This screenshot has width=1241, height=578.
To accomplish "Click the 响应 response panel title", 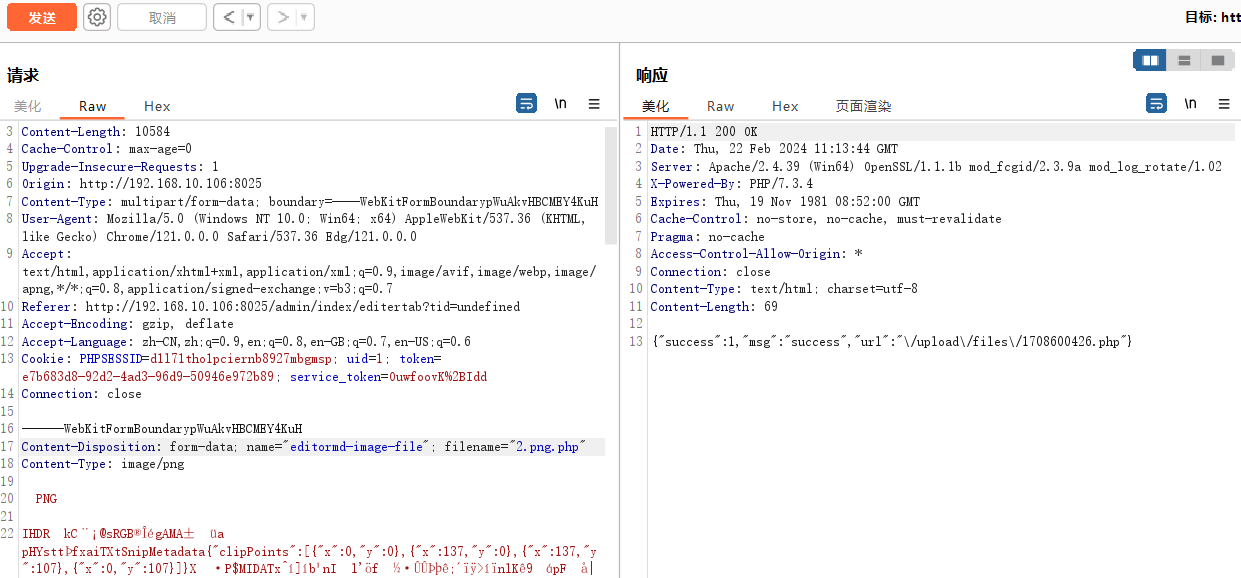I will pyautogui.click(x=652, y=75).
